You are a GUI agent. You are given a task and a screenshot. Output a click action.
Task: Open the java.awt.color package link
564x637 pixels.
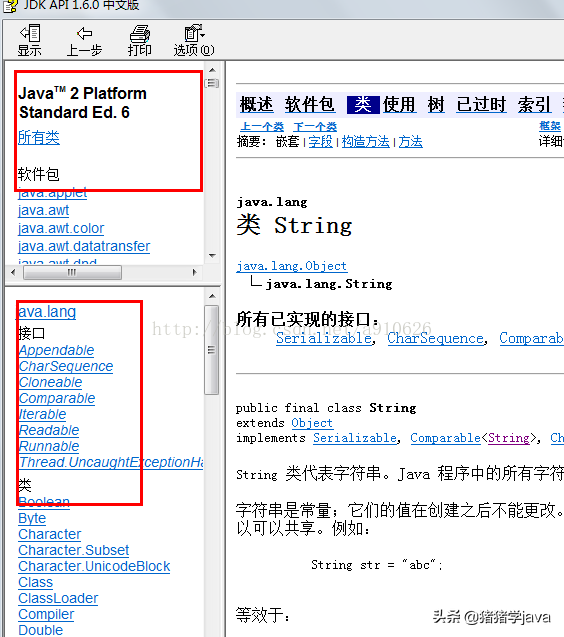coord(61,228)
